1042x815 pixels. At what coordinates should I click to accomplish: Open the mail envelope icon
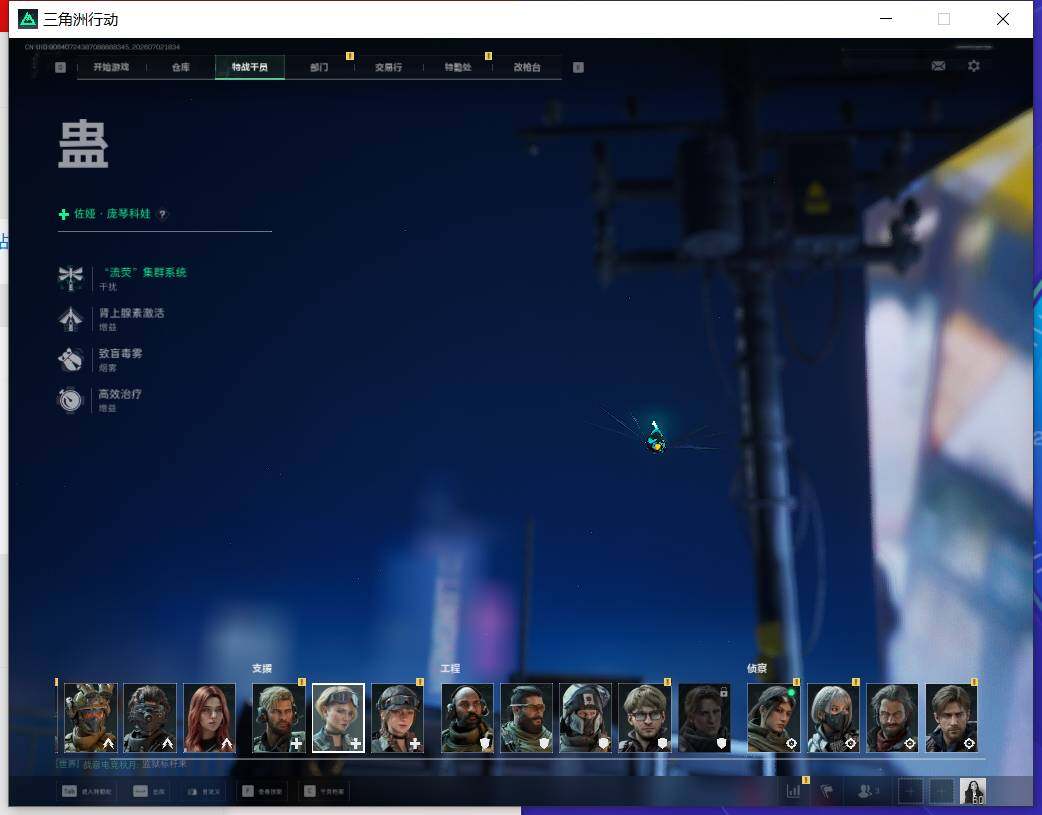pos(938,66)
